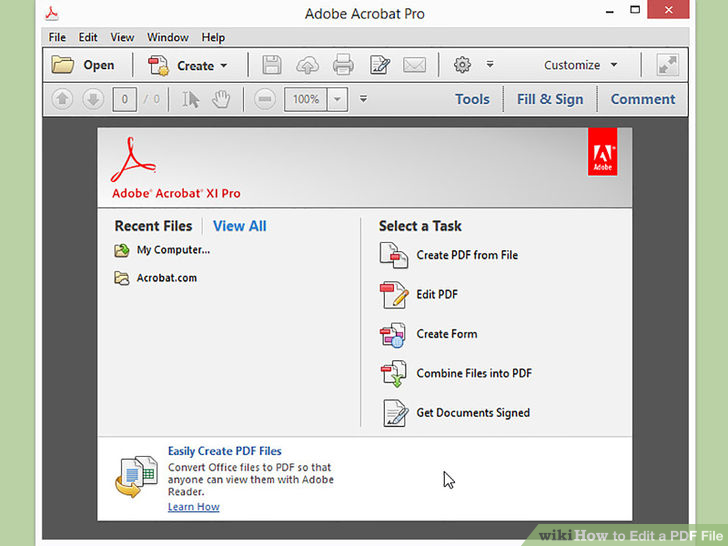This screenshot has height=546, width=728.
Task: Click the page number input field
Action: [x=124, y=99]
